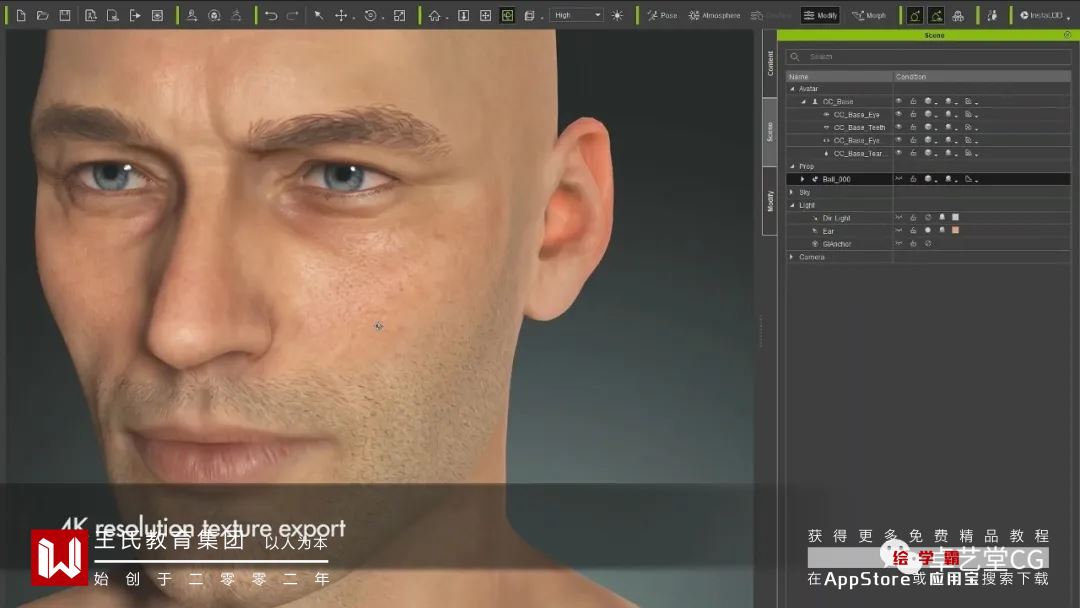Activate the Rotate tool
Viewport: 1080px width, 608px height.
click(x=371, y=15)
